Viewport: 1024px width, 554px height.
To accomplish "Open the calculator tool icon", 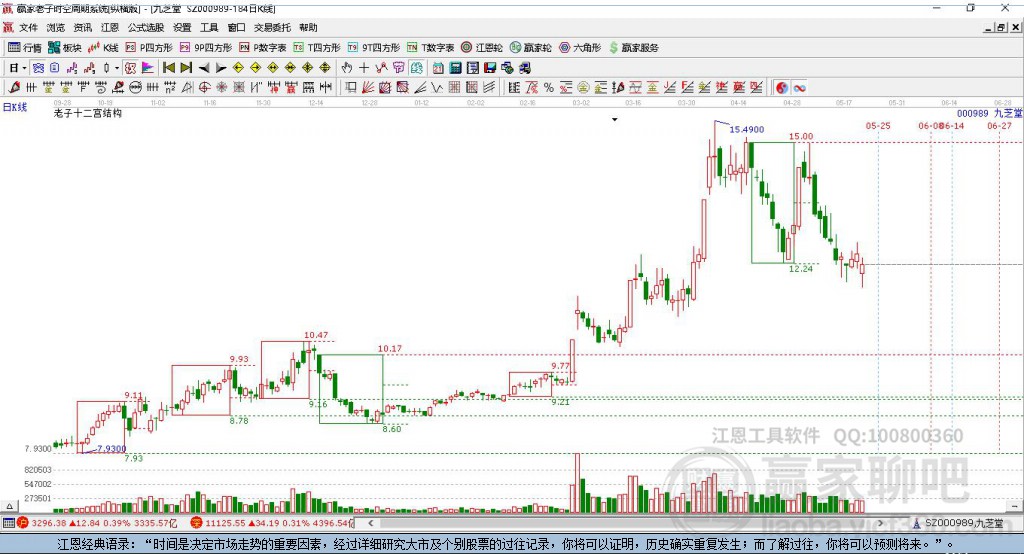I will 455,67.
